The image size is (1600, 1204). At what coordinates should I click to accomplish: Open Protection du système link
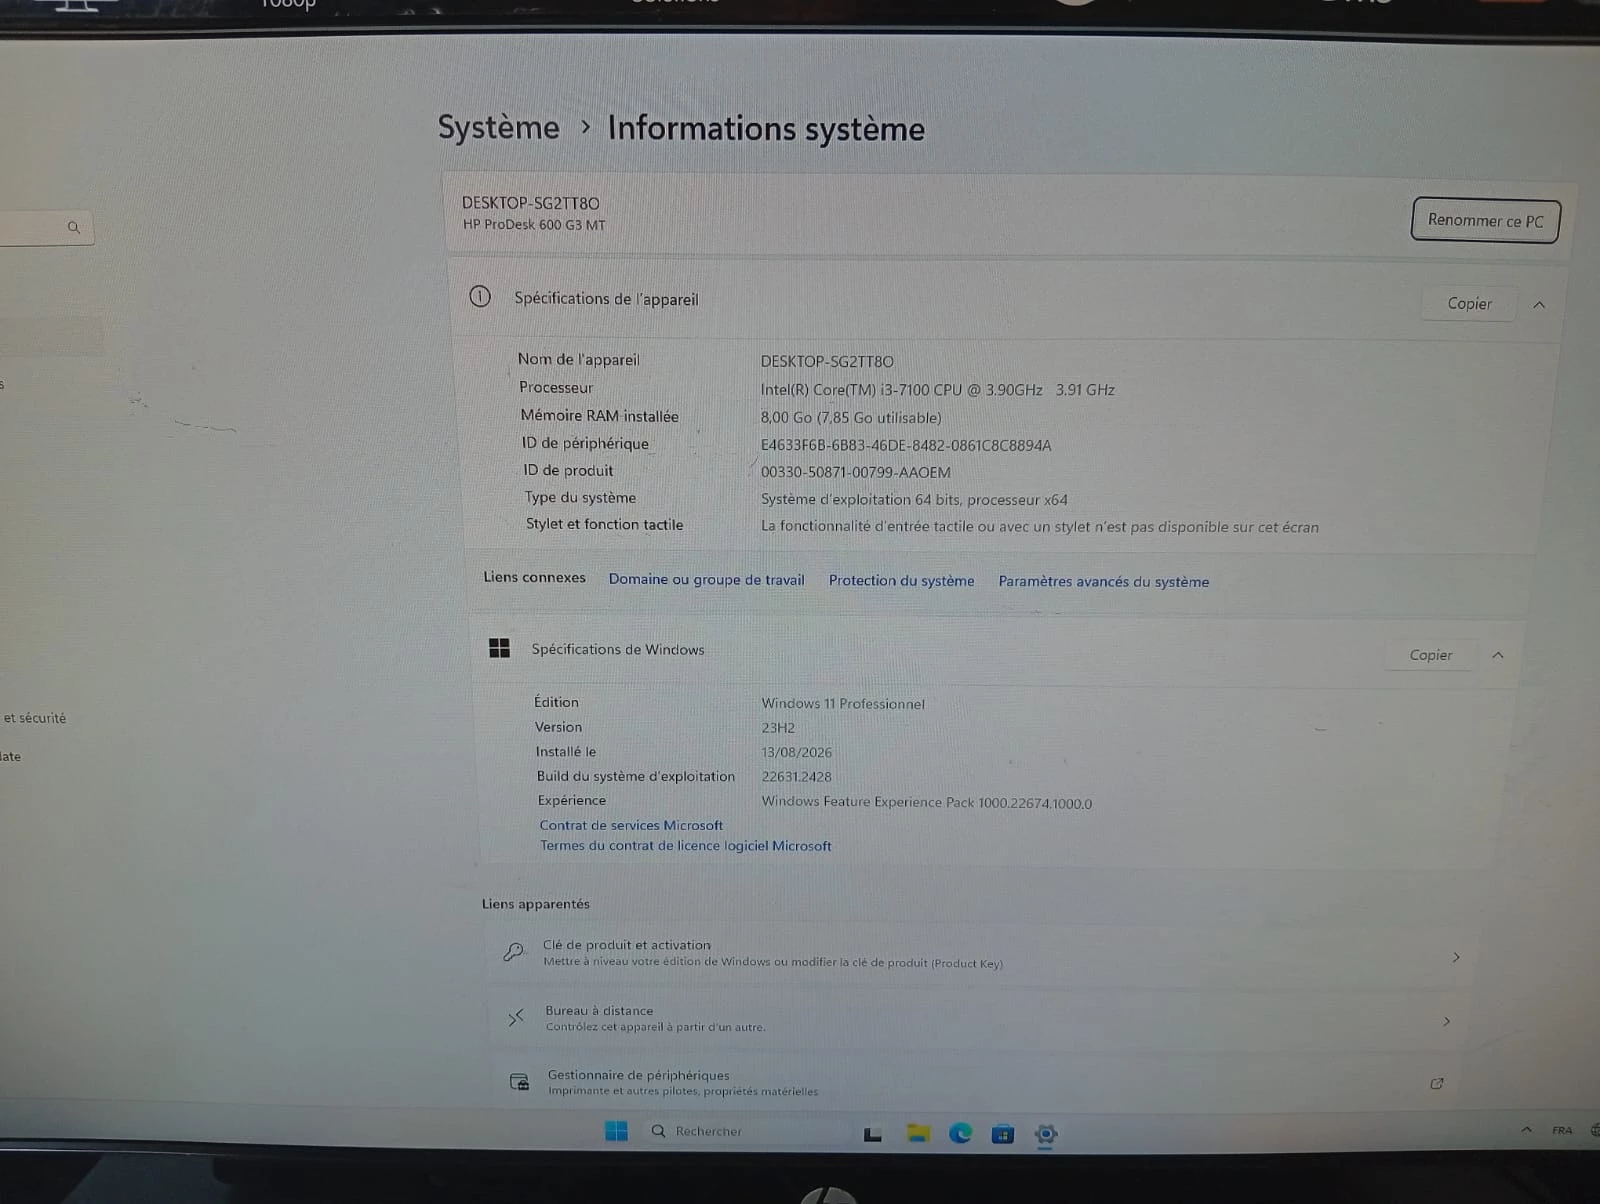pyautogui.click(x=901, y=580)
